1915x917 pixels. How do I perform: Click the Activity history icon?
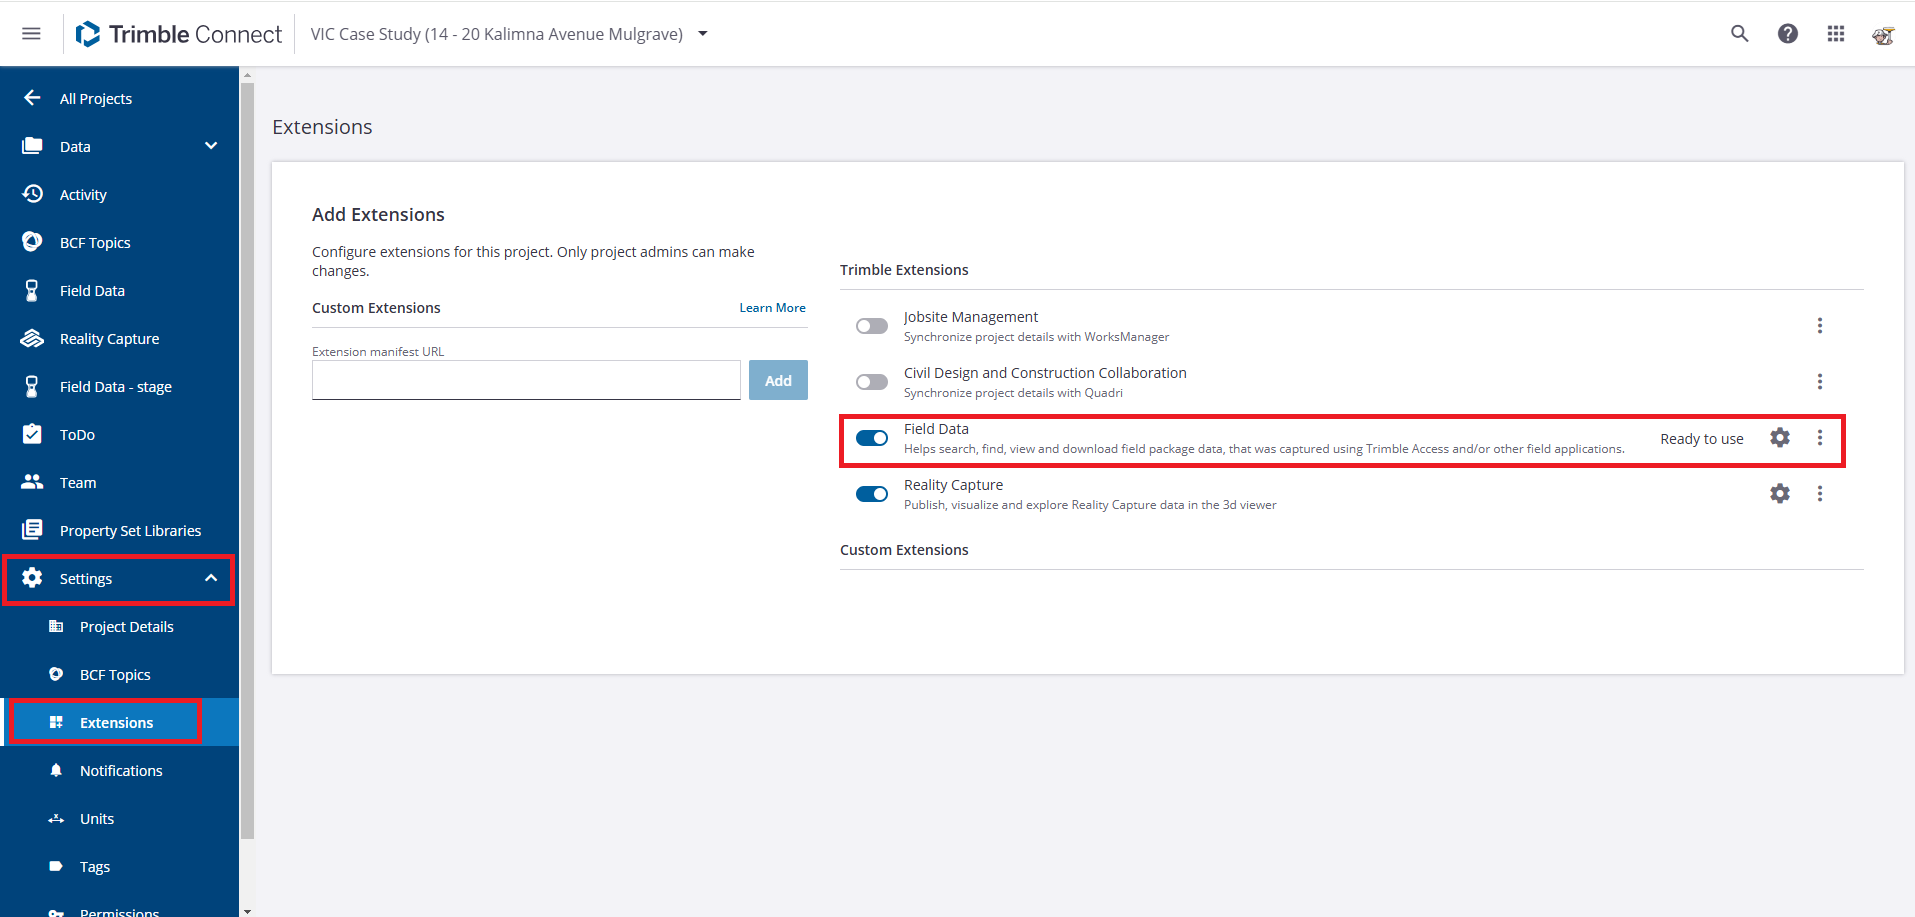32,194
